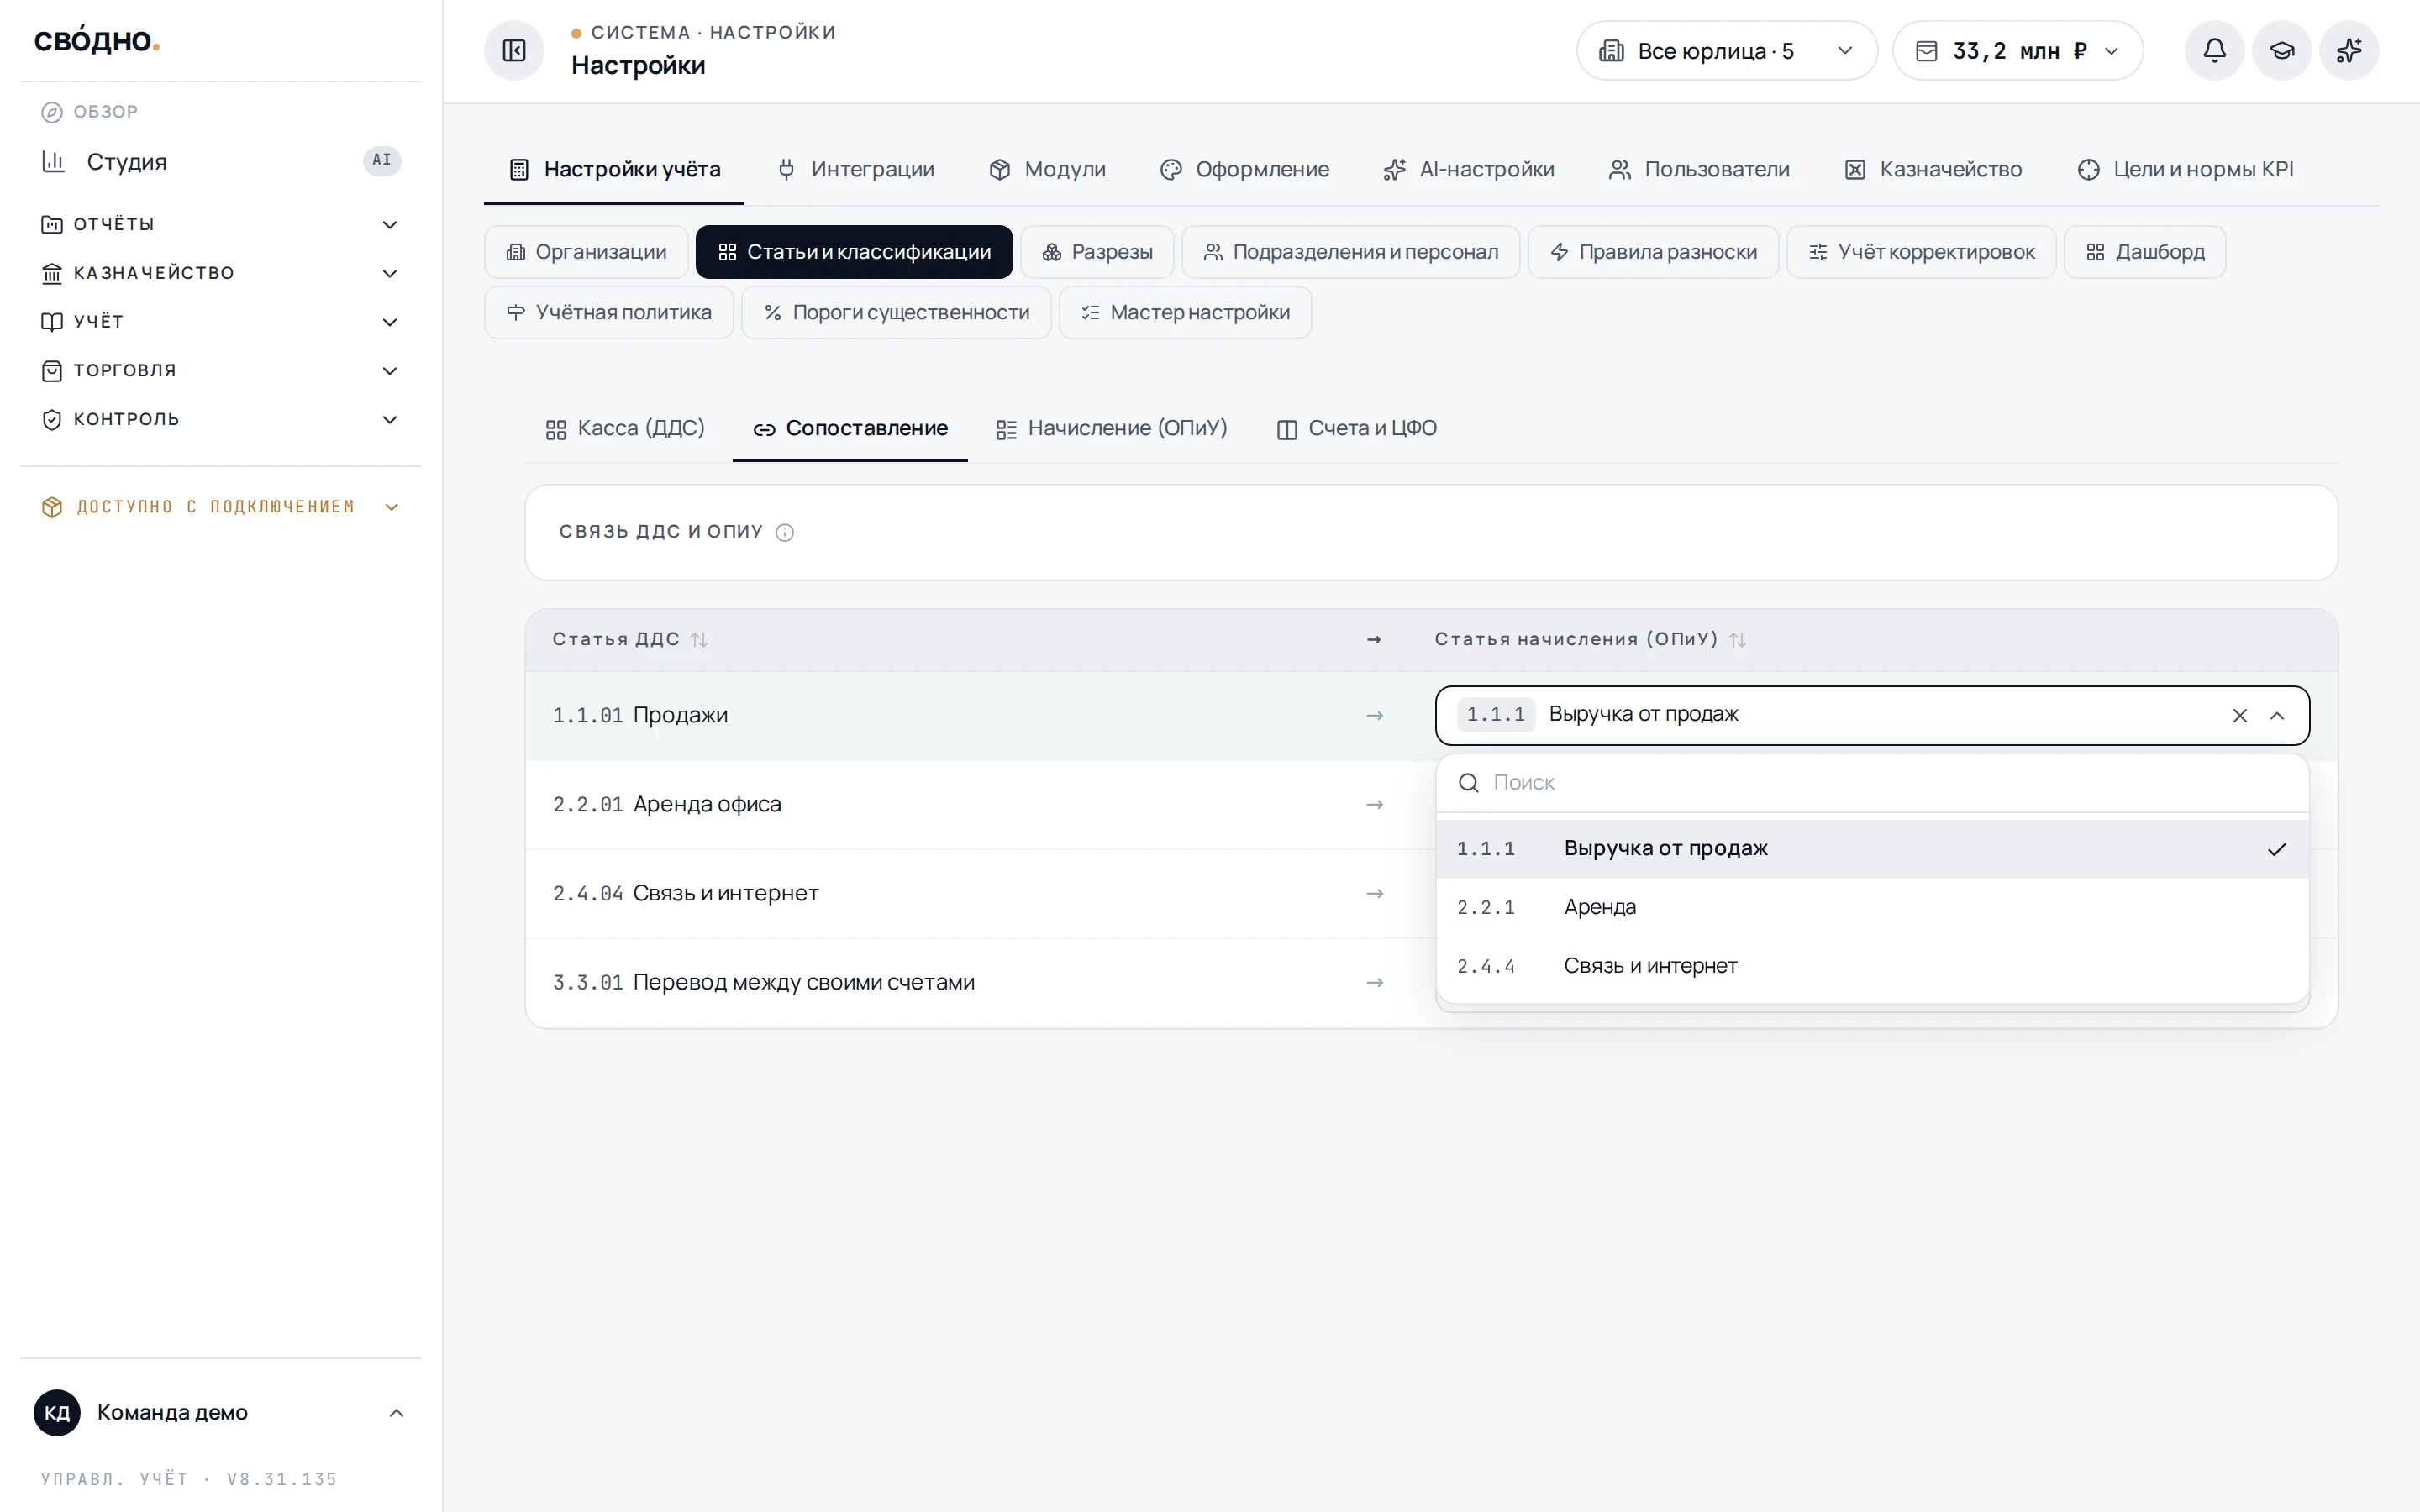Viewport: 2420px width, 1512px height.
Task: Select the Разрезы sub-tab button
Action: 1097,252
